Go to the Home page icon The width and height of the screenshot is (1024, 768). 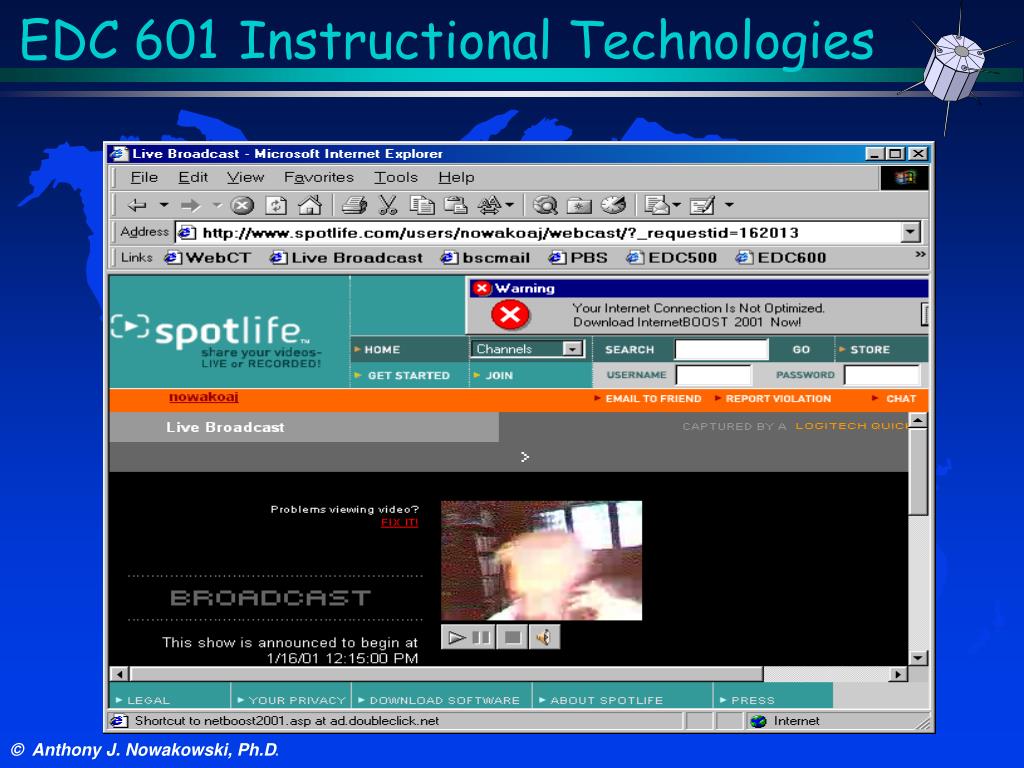point(310,206)
